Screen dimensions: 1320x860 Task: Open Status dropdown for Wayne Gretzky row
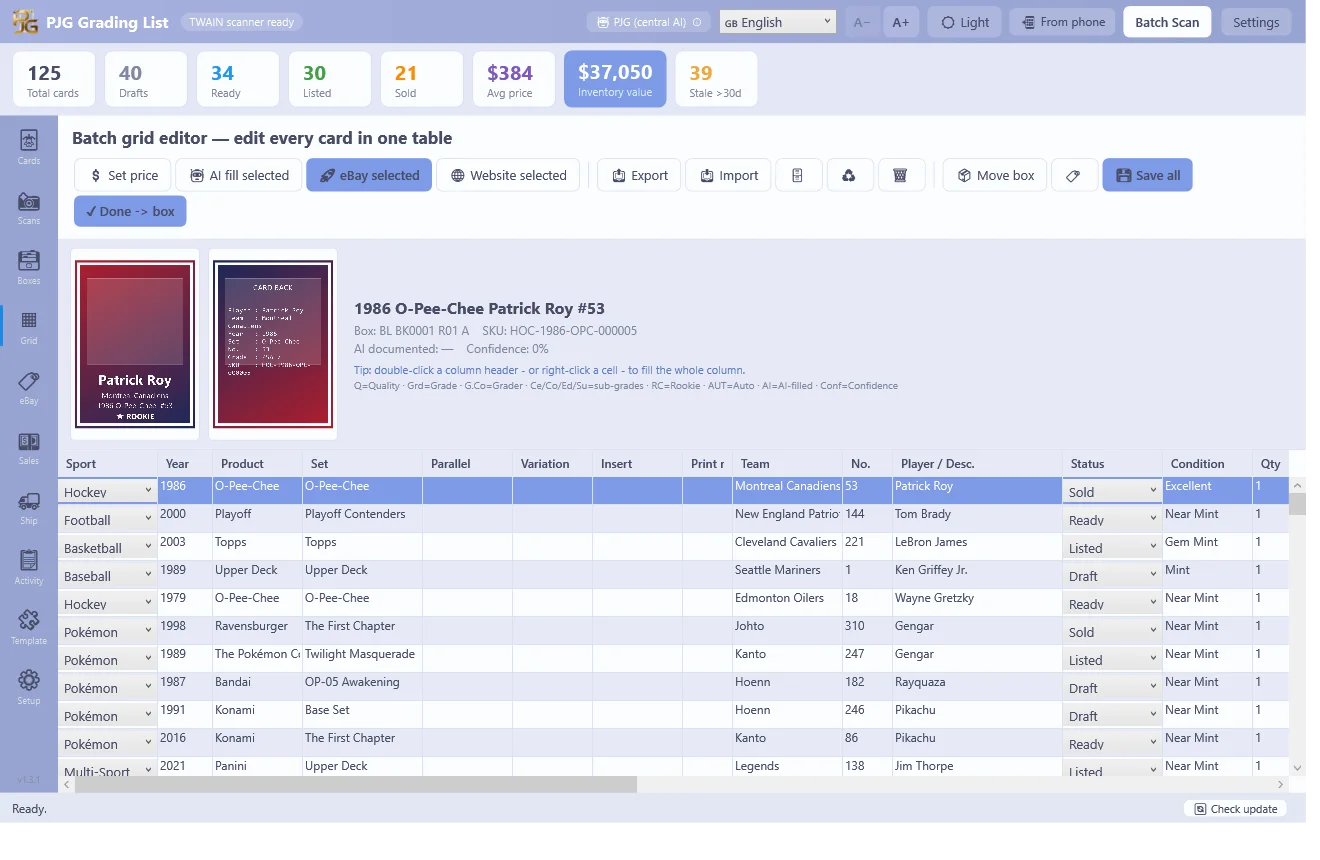point(1112,603)
